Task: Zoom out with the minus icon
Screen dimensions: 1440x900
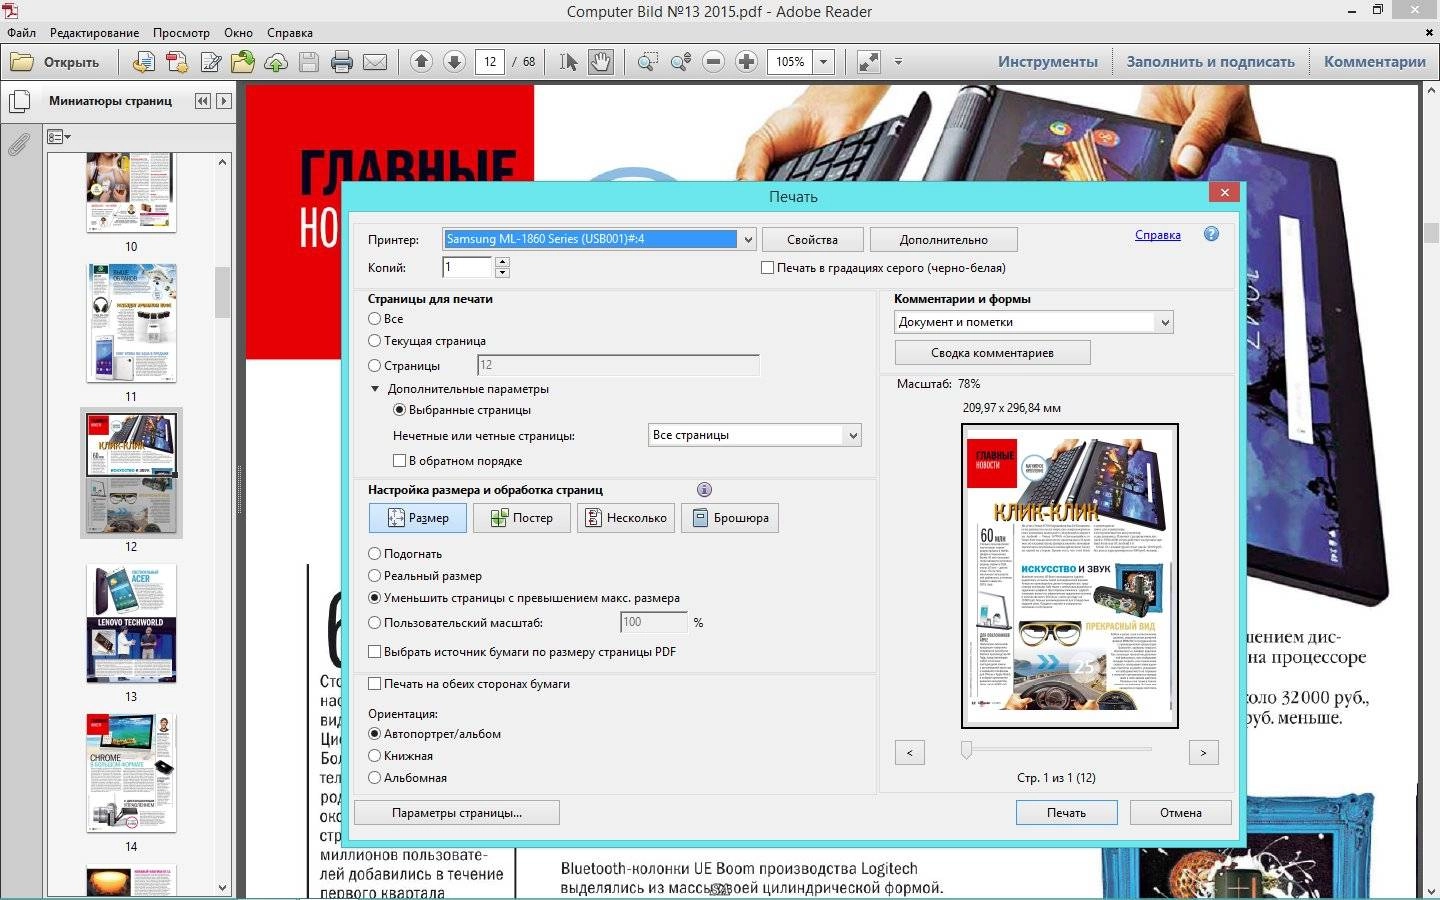Action: click(x=713, y=62)
